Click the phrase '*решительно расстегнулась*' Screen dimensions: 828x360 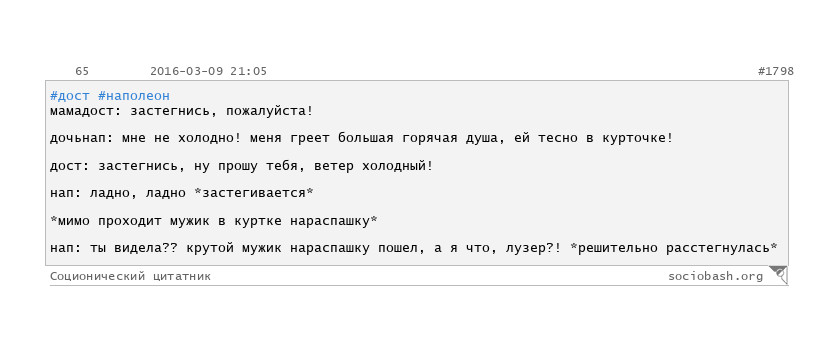click(674, 248)
